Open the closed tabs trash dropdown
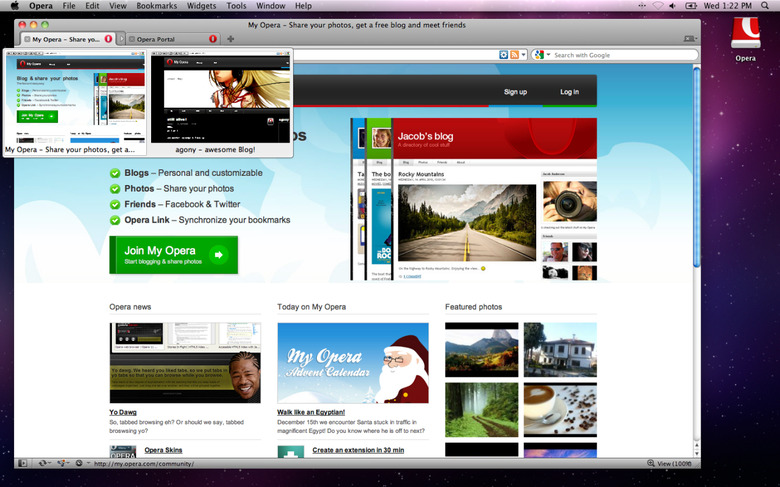The image size is (780, 487). [690, 38]
